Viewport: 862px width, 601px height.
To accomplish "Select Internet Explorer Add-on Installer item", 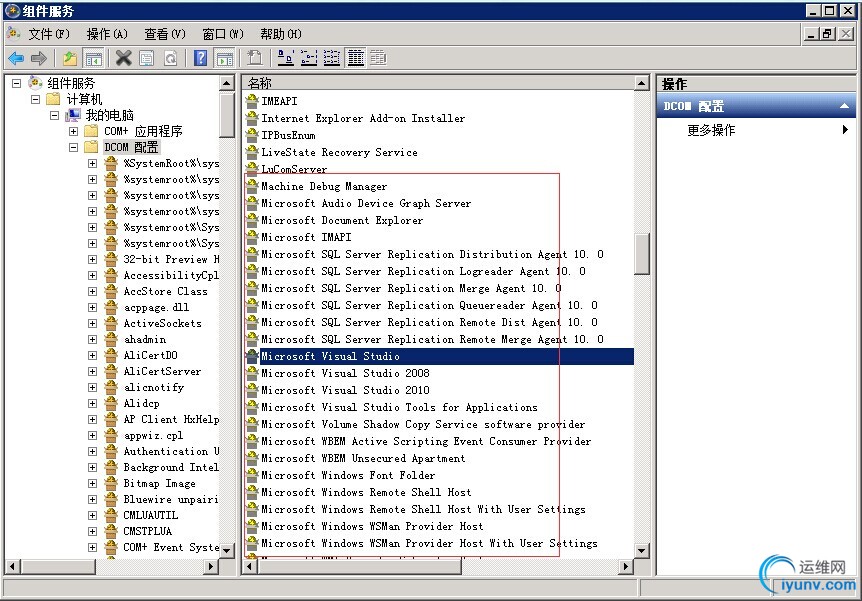I will (363, 118).
